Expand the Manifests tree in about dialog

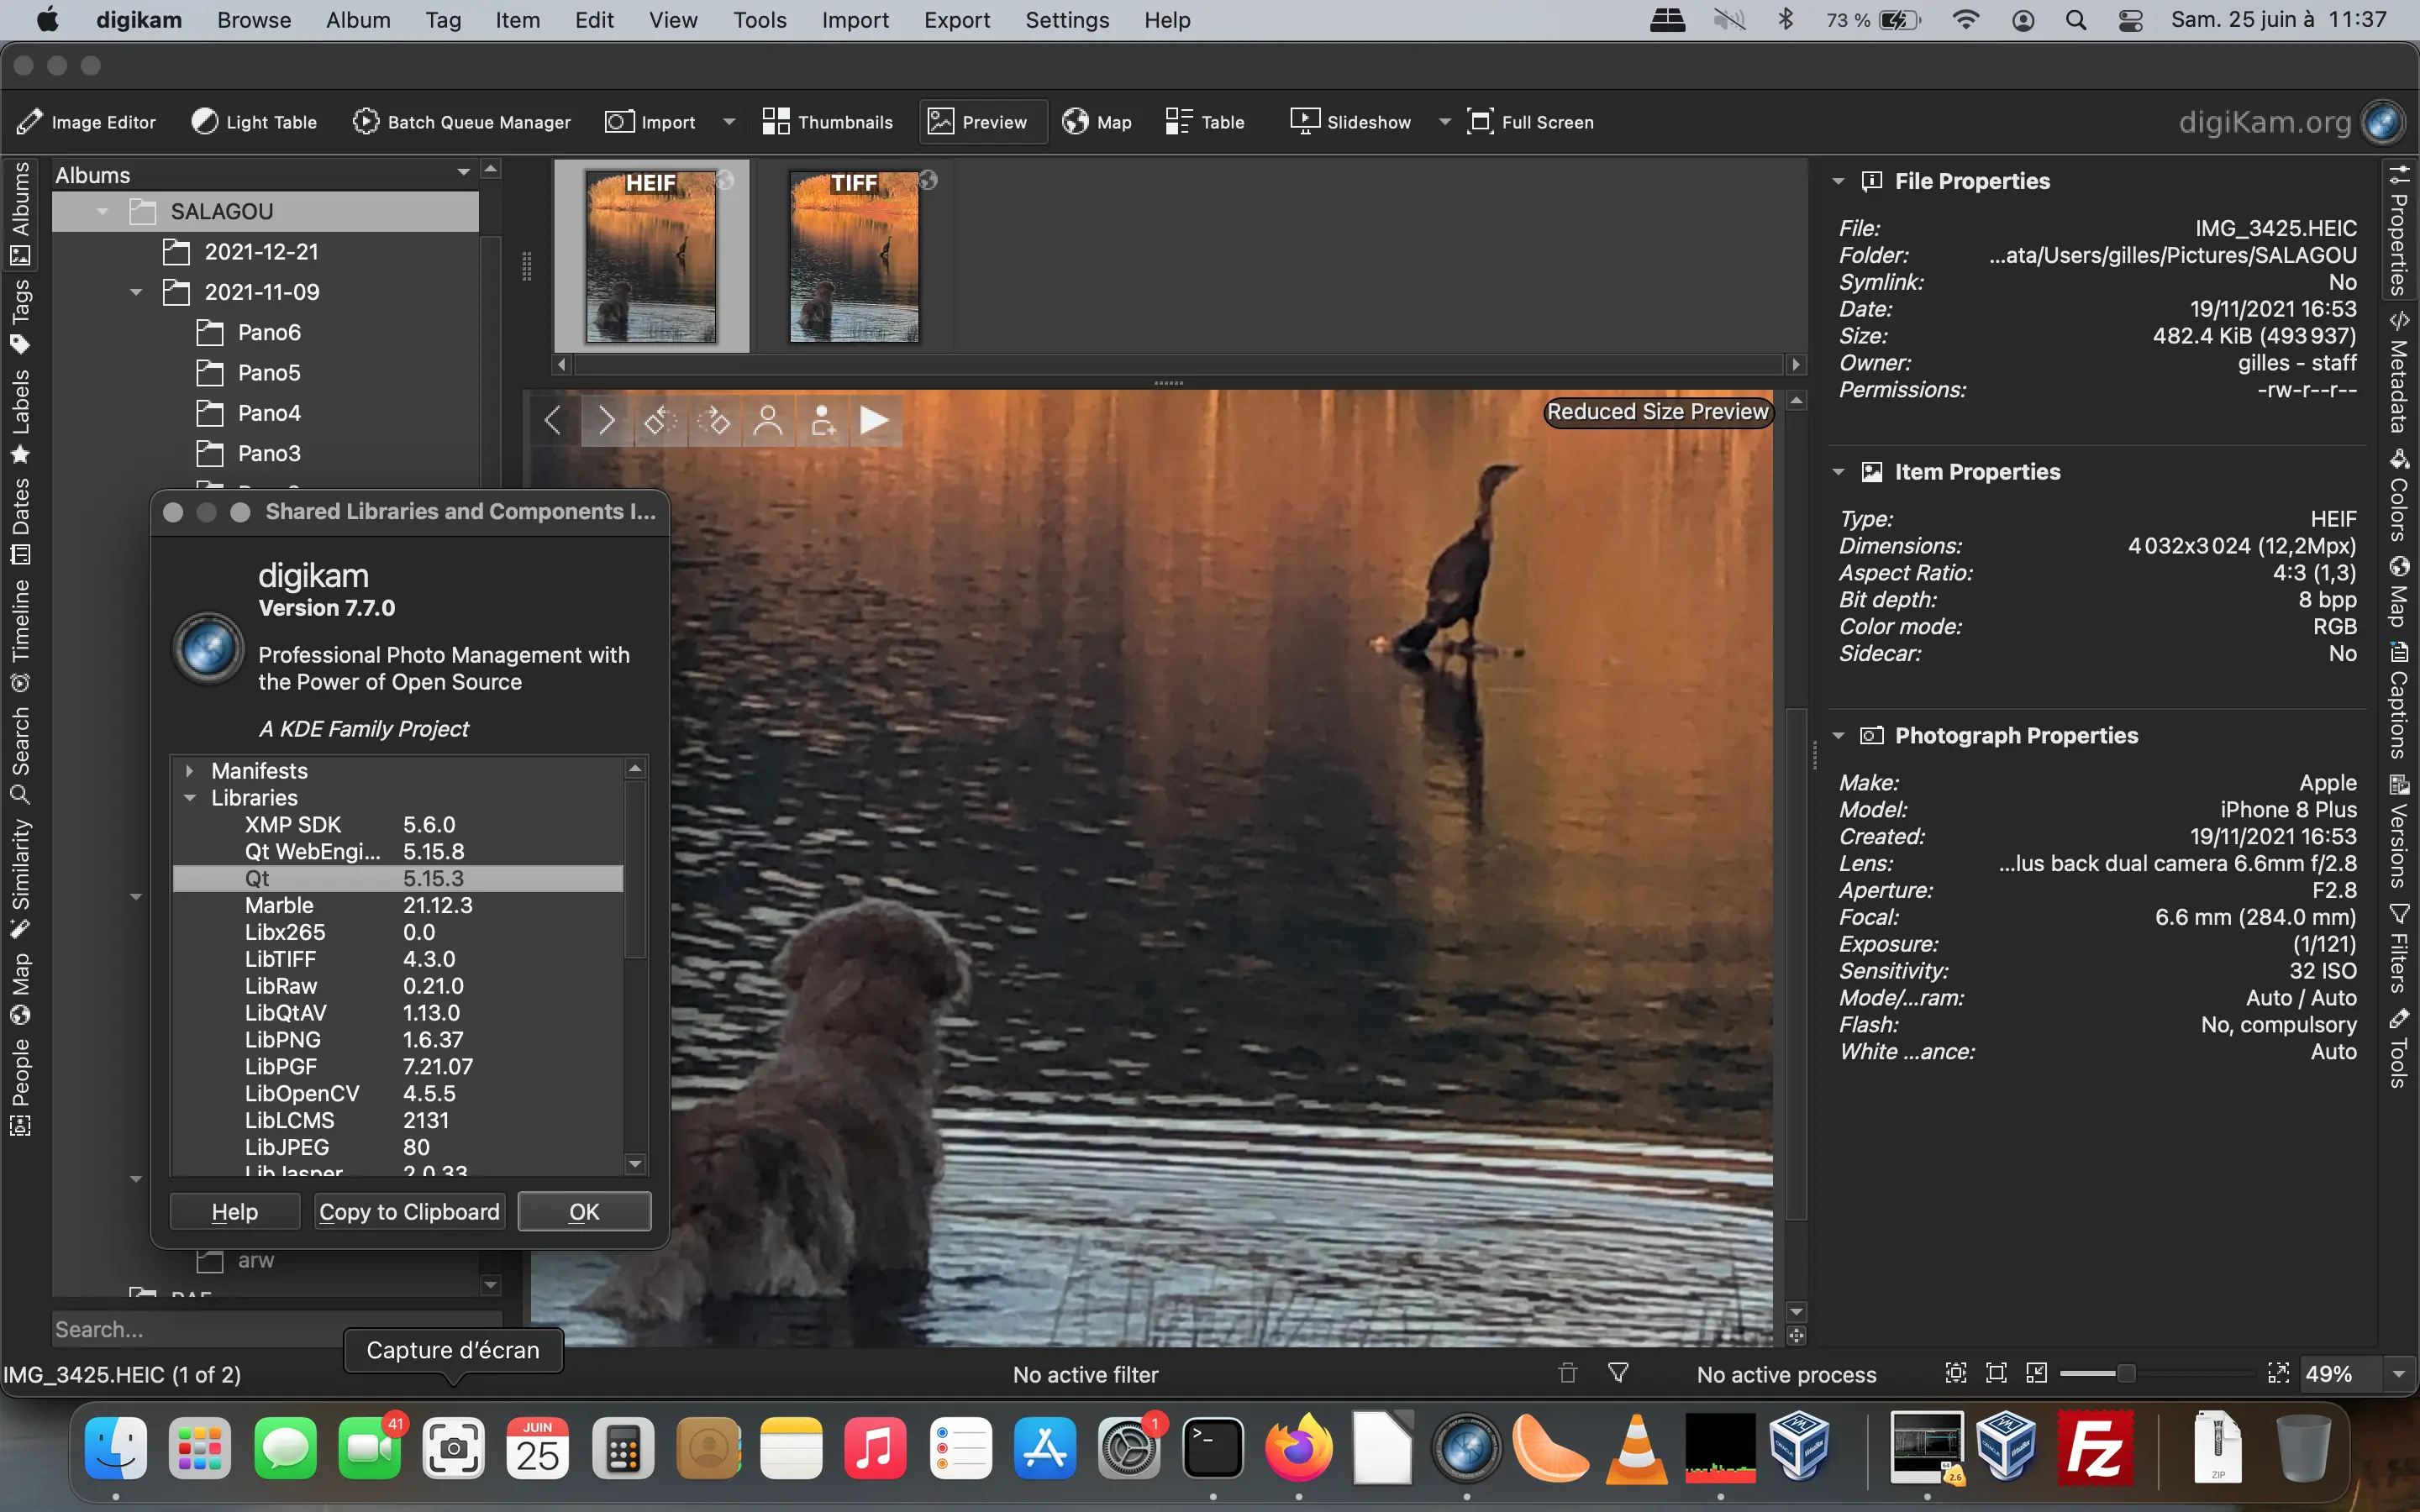click(191, 770)
